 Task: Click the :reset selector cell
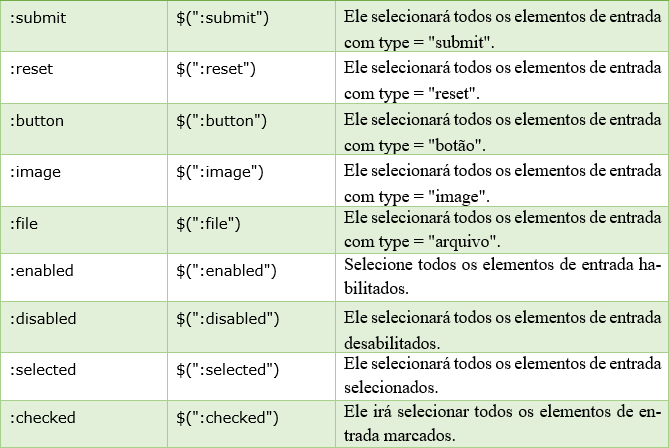[84, 78]
